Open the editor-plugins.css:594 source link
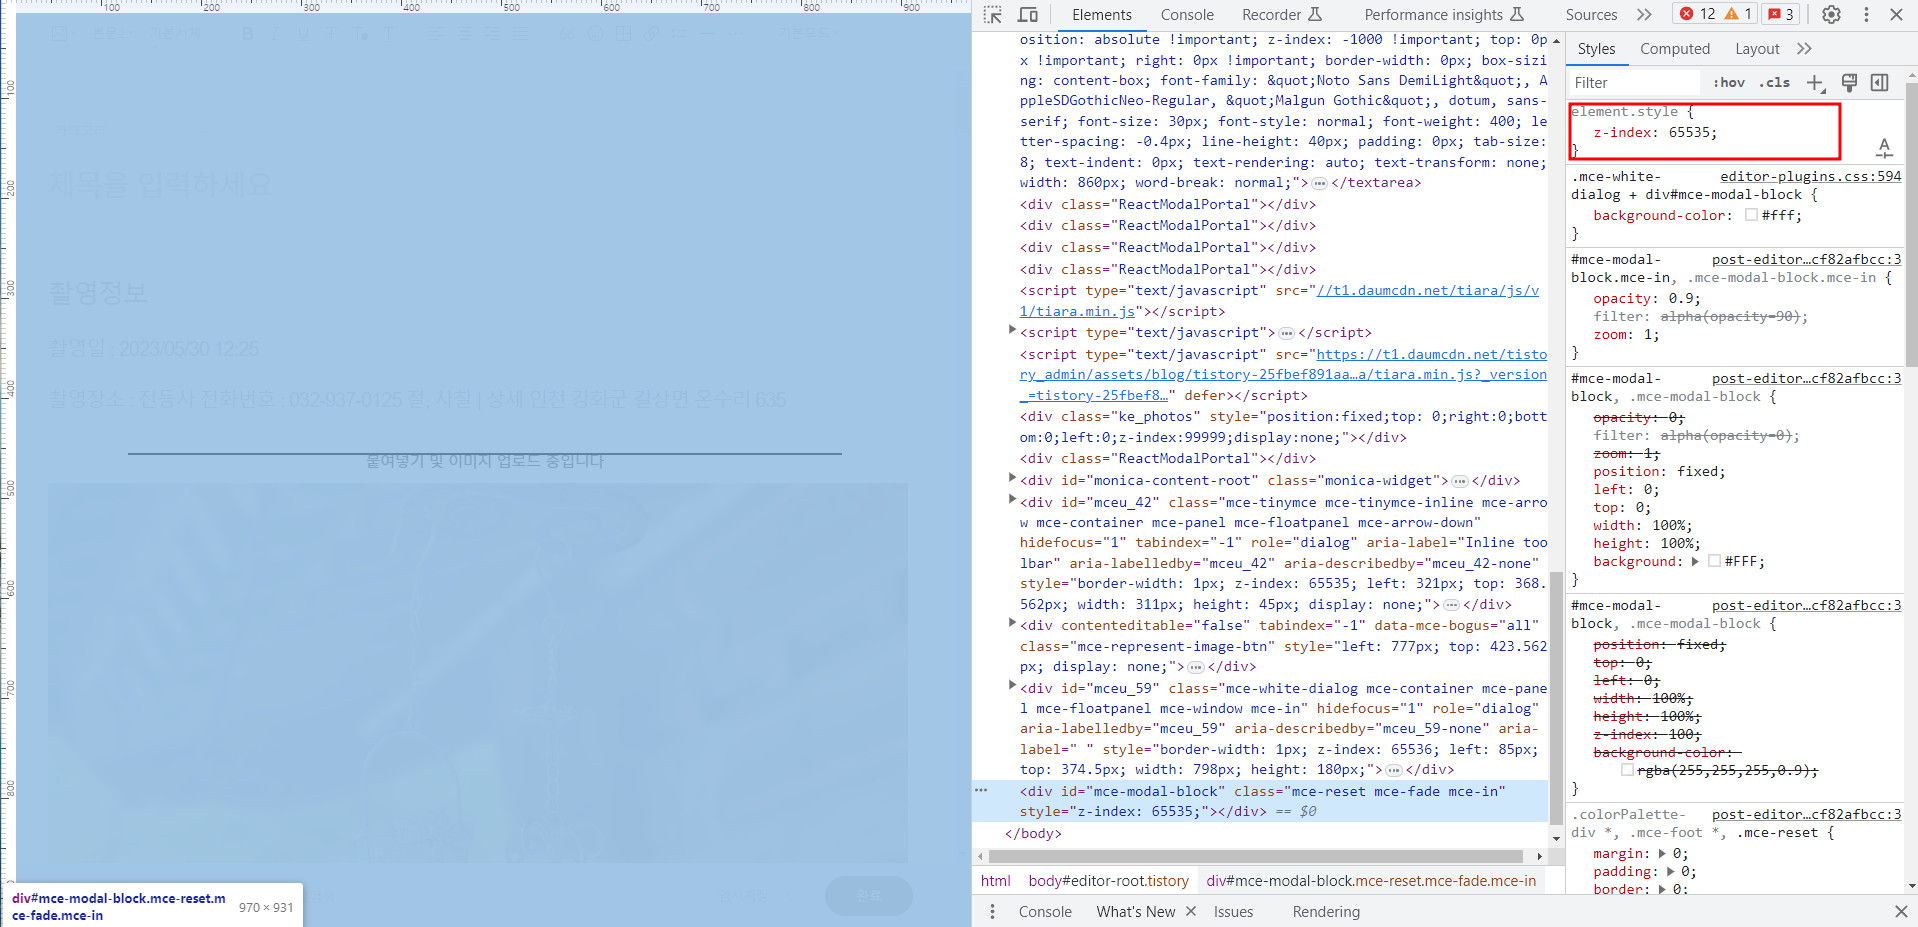The image size is (1918, 927). [1811, 176]
